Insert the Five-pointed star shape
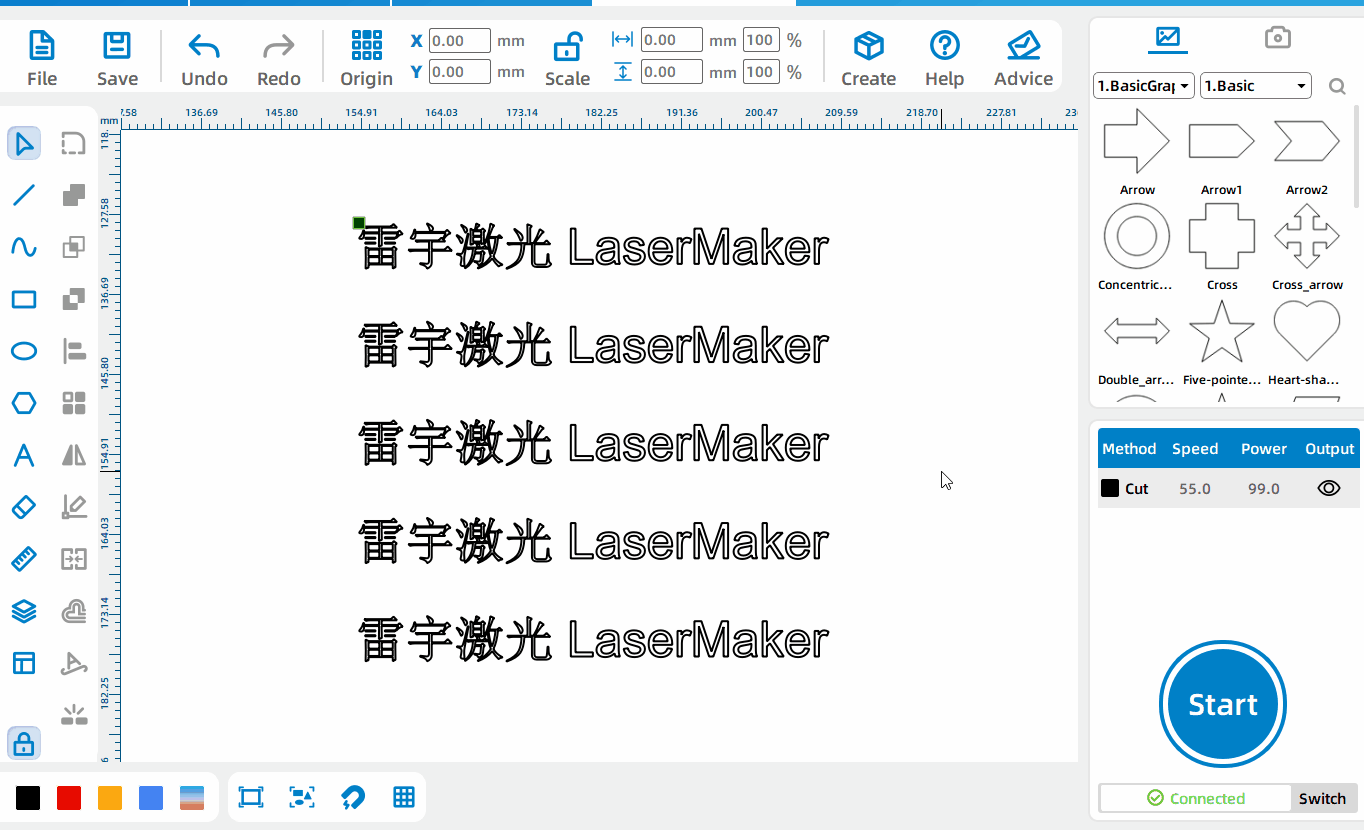The image size is (1364, 830). click(x=1221, y=341)
